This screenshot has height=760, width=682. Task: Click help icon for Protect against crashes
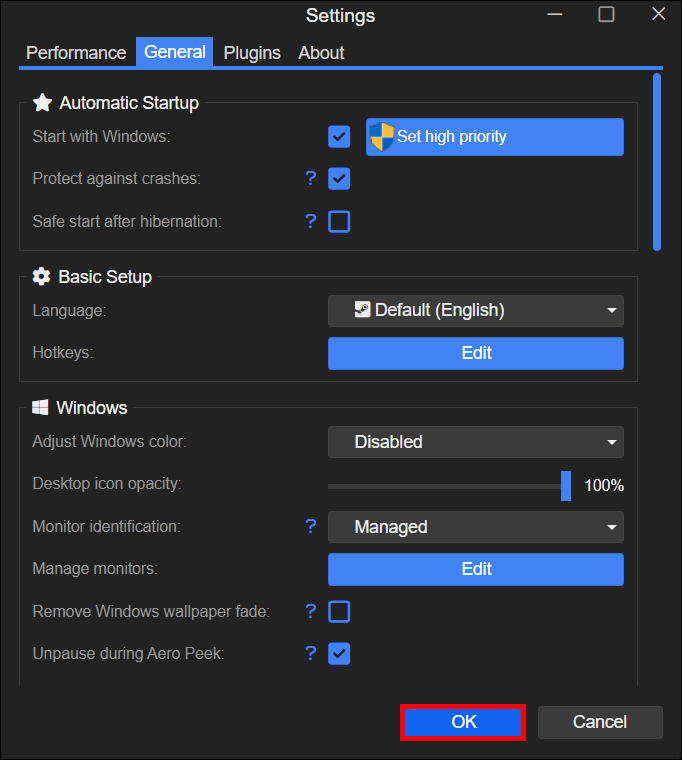(311, 179)
